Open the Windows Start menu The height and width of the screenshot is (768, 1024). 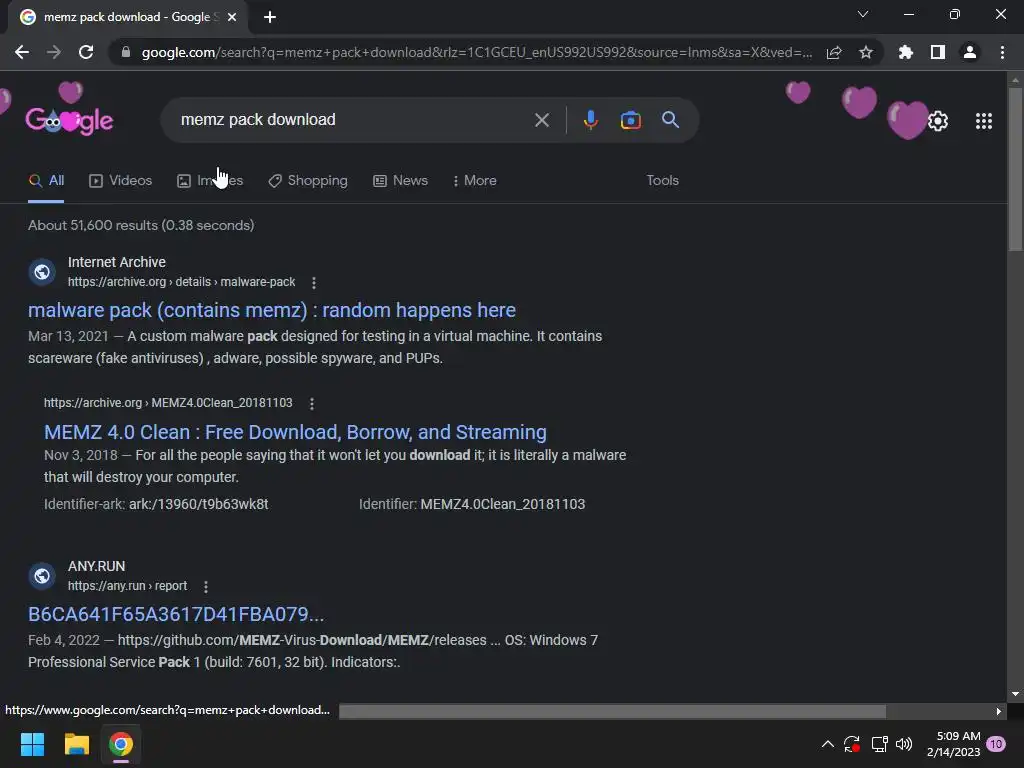click(32, 744)
